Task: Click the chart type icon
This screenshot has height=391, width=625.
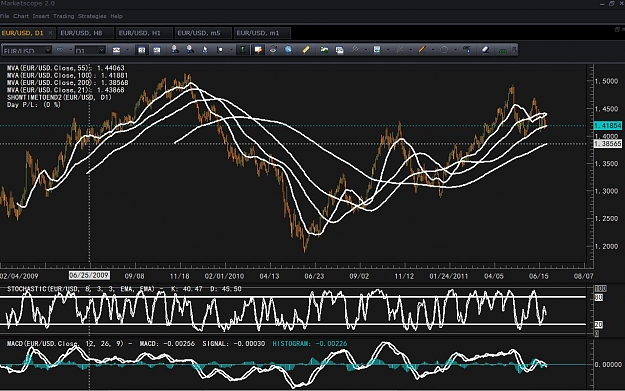Action: tap(116, 50)
